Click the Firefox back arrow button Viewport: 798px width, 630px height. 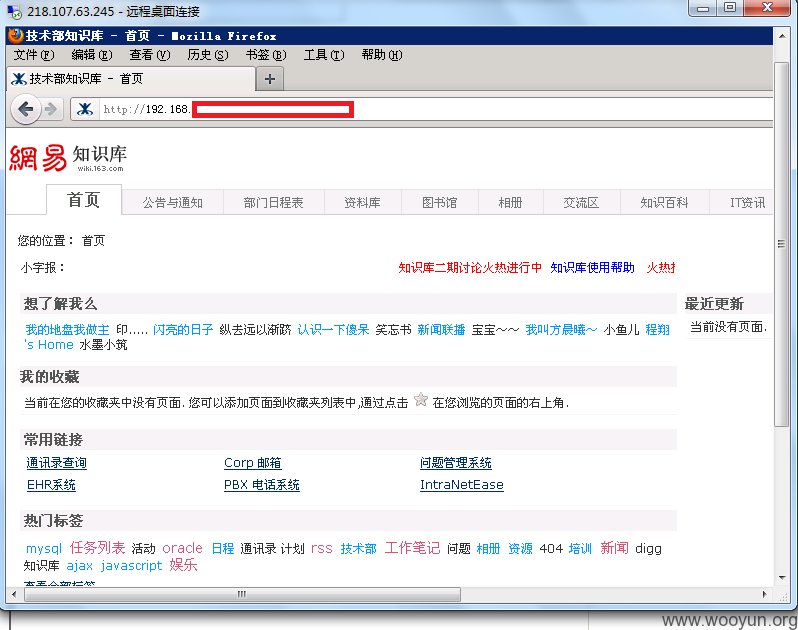click(x=25, y=108)
